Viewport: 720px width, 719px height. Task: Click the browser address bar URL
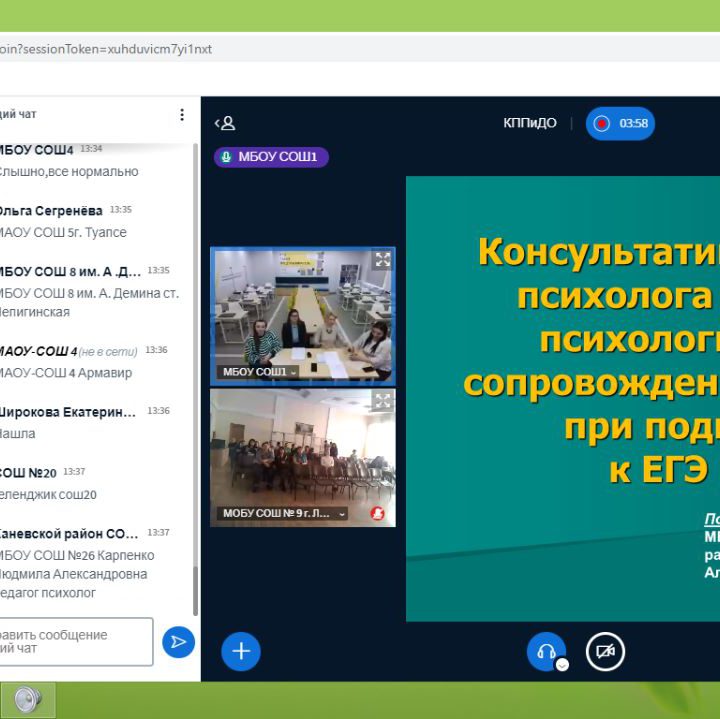(x=105, y=48)
